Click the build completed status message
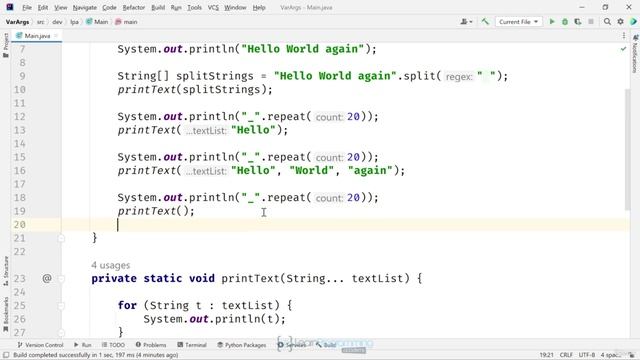 pyautogui.click(x=96, y=355)
